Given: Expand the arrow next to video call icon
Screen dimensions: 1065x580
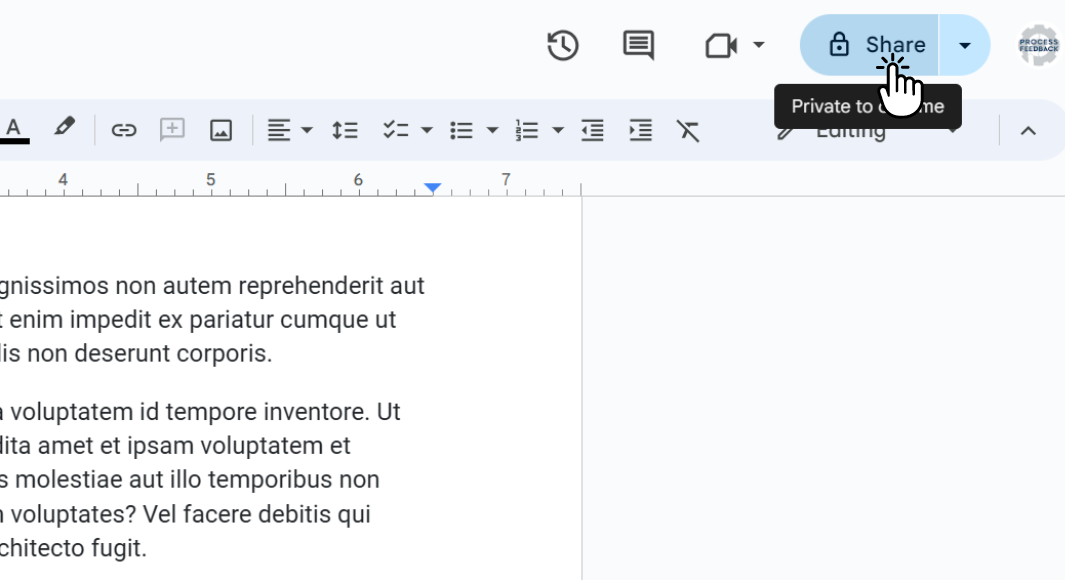Looking at the screenshot, I should pos(759,45).
